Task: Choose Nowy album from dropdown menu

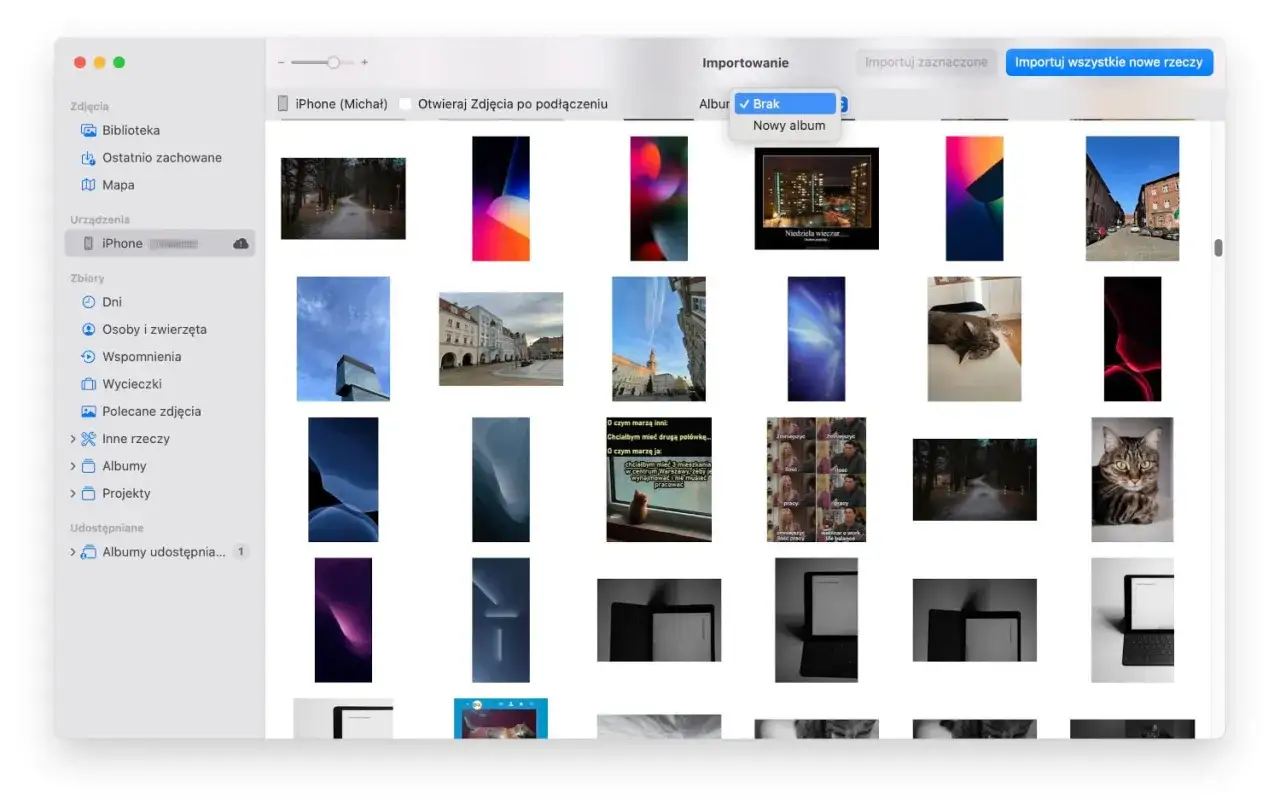Action: [x=789, y=126]
